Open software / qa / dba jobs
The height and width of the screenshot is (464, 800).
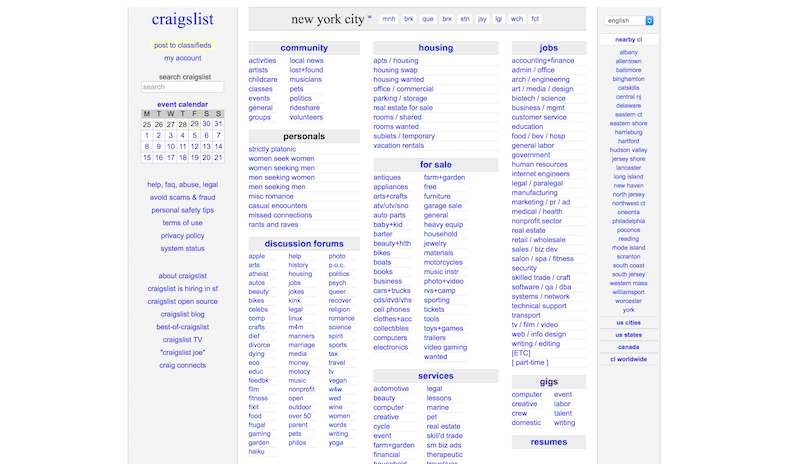pyautogui.click(x=541, y=287)
